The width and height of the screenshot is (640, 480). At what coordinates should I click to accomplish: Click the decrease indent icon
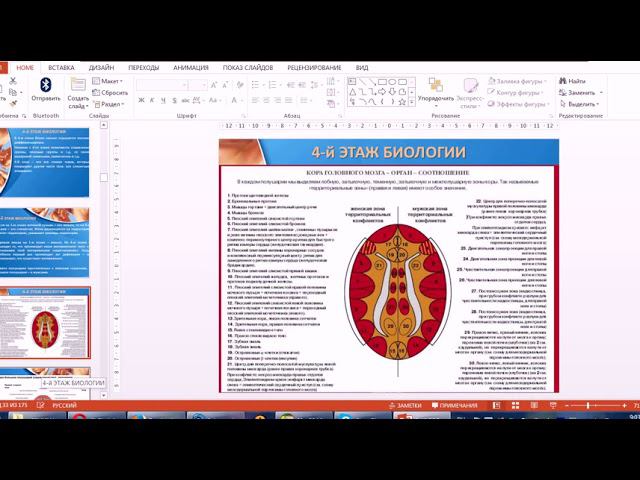(x=291, y=85)
